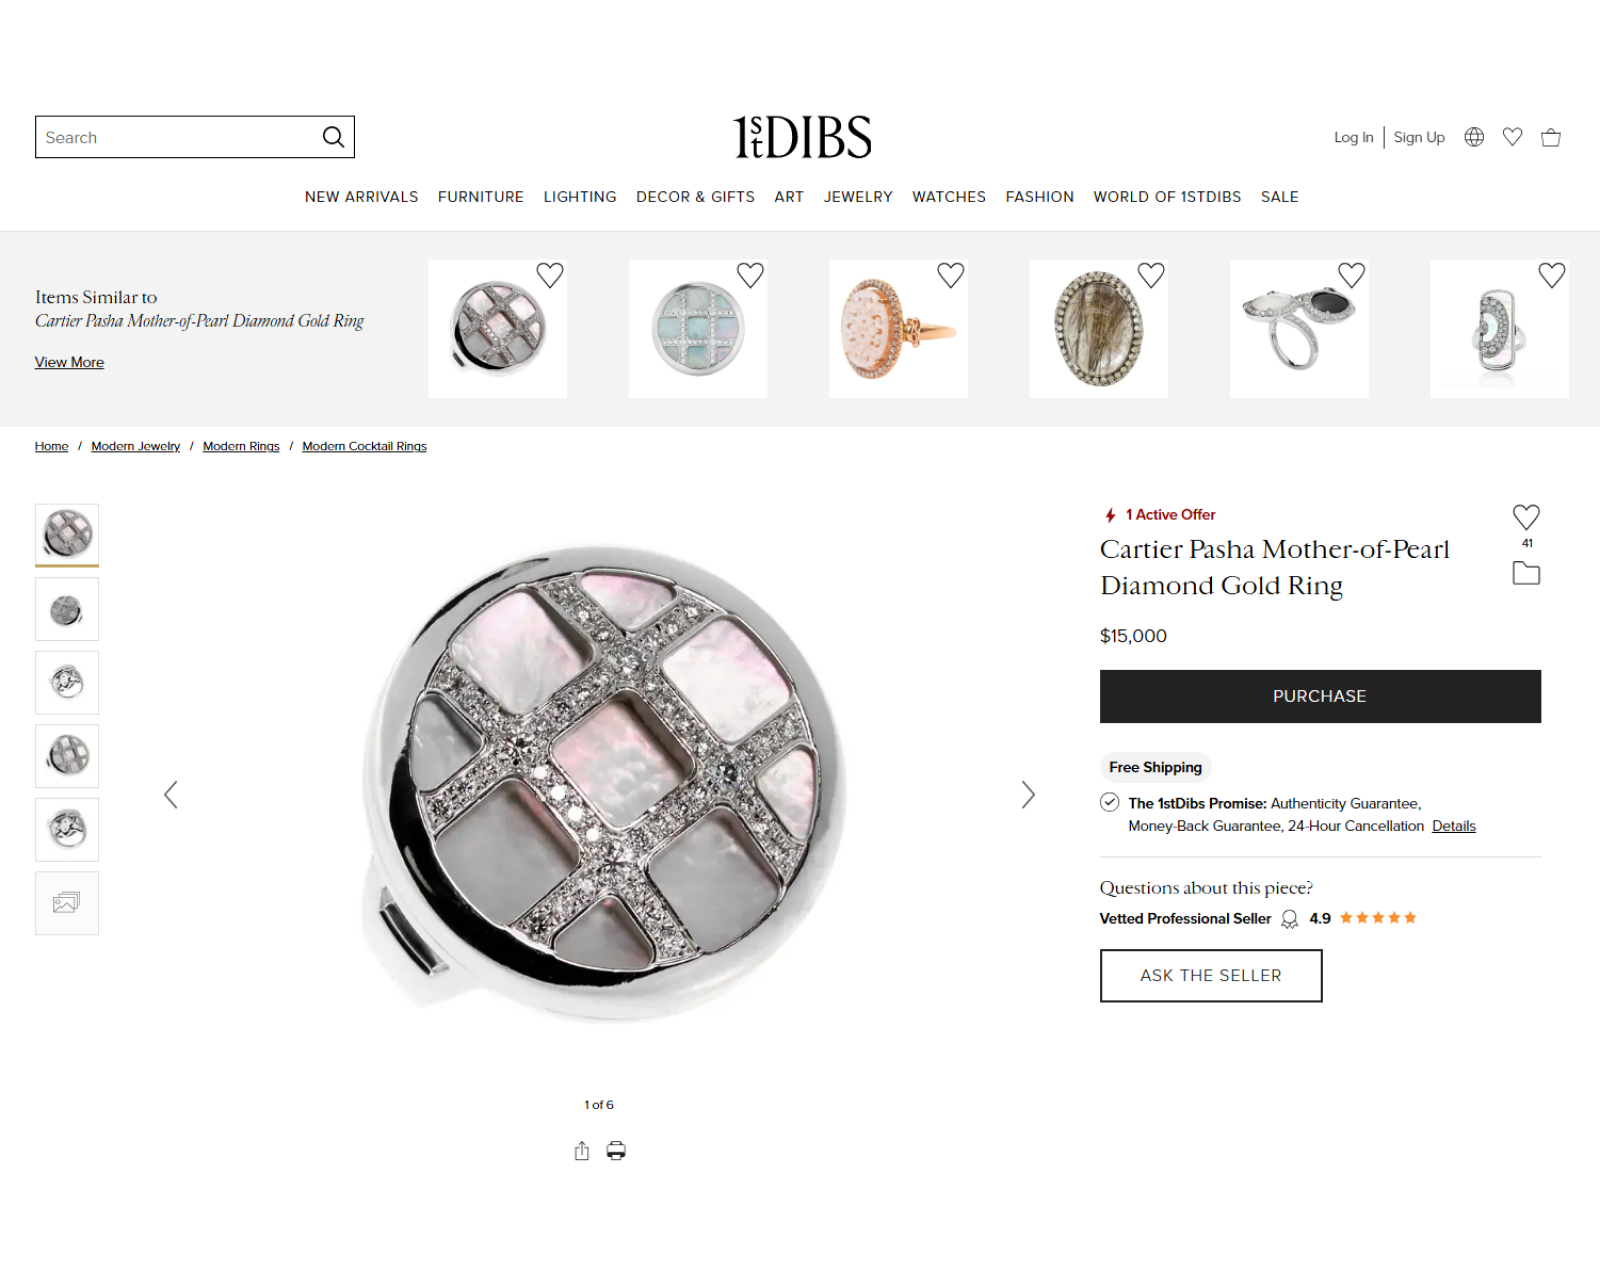This screenshot has height=1280, width=1600.
Task: Open the JEWELRY navigation menu
Action: tap(858, 197)
